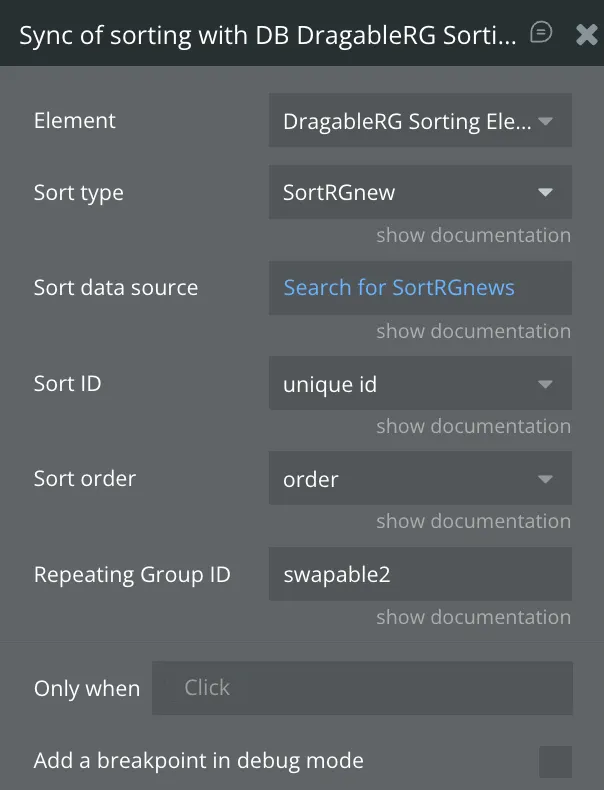Open the comment bubble icon in header
The height and width of the screenshot is (790, 604).
(541, 33)
